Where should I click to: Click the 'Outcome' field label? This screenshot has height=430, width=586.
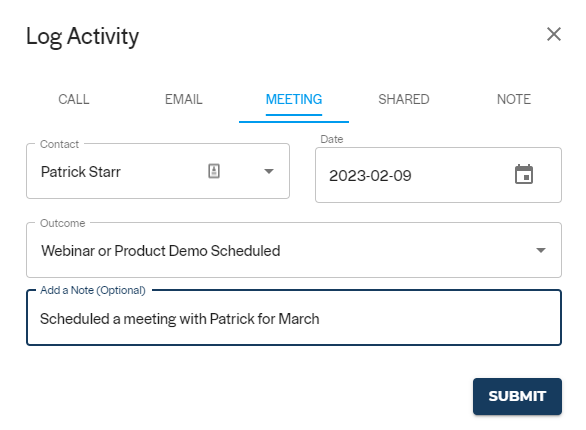pos(62,223)
